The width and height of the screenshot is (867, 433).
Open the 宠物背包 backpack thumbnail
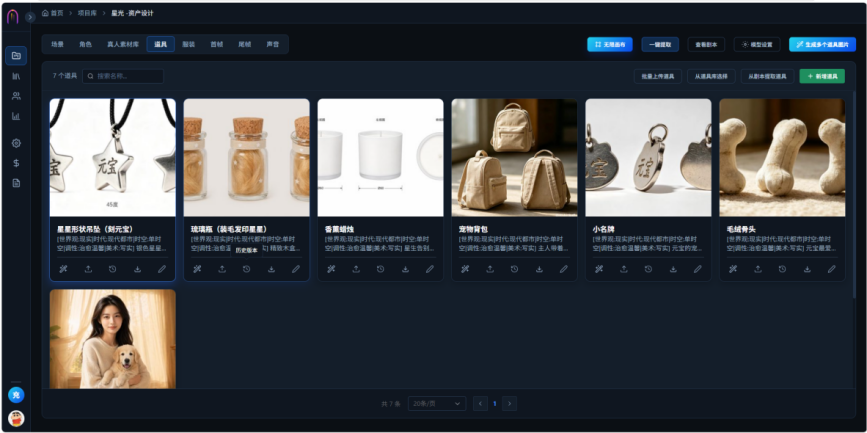(514, 158)
